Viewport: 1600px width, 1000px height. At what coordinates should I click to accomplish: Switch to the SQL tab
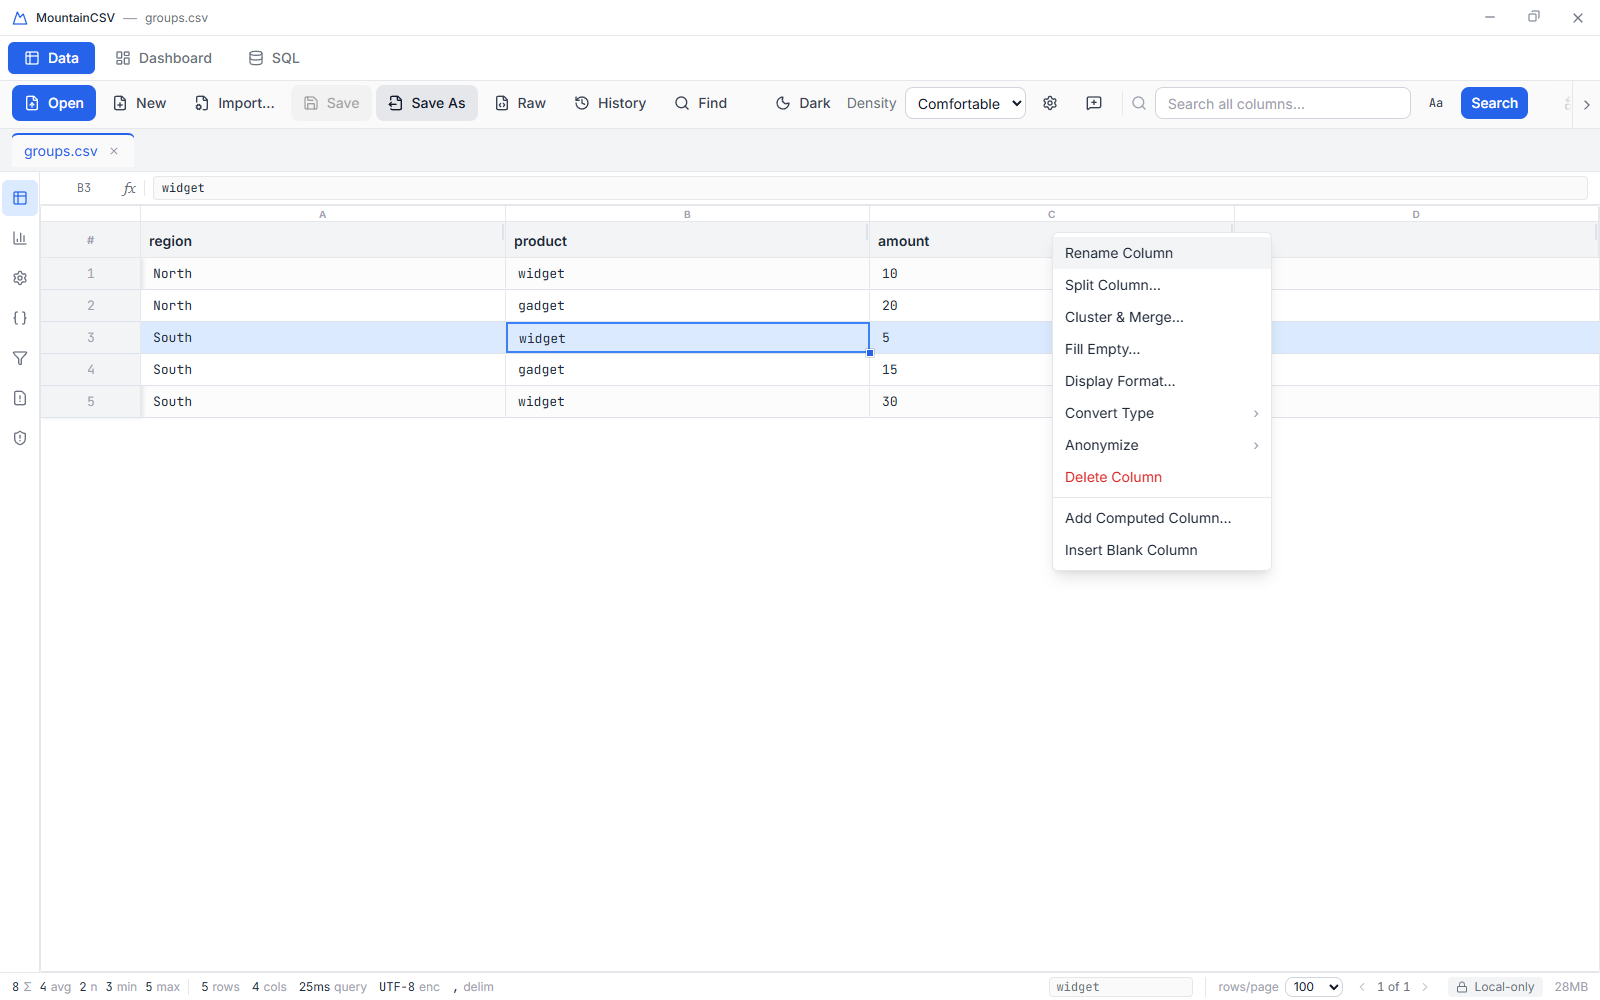[x=274, y=58]
